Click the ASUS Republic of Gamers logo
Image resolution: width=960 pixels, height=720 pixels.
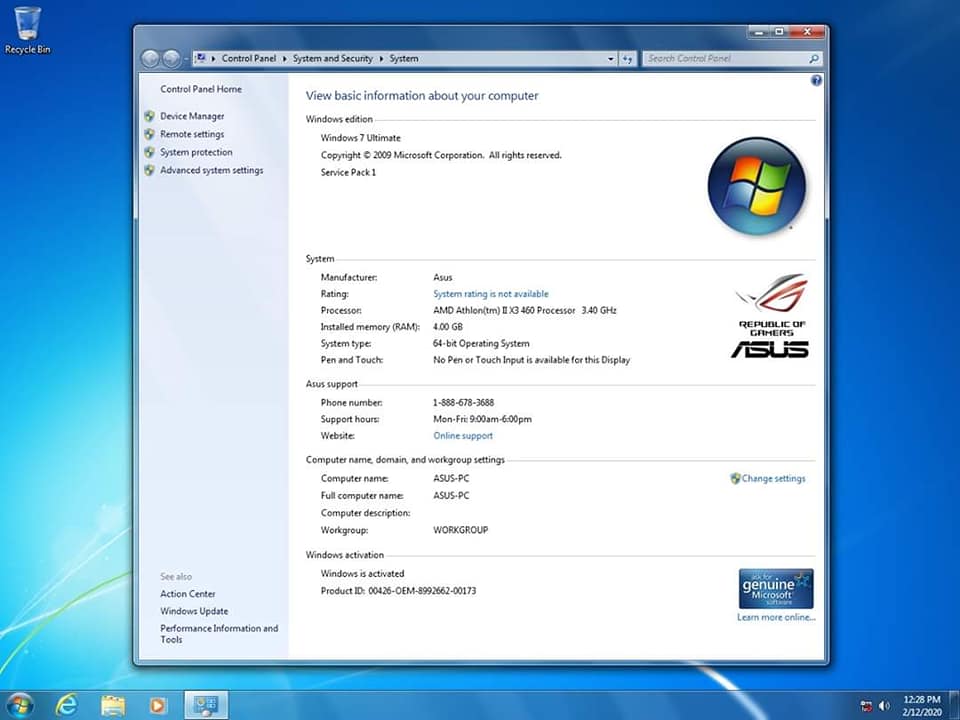[771, 315]
